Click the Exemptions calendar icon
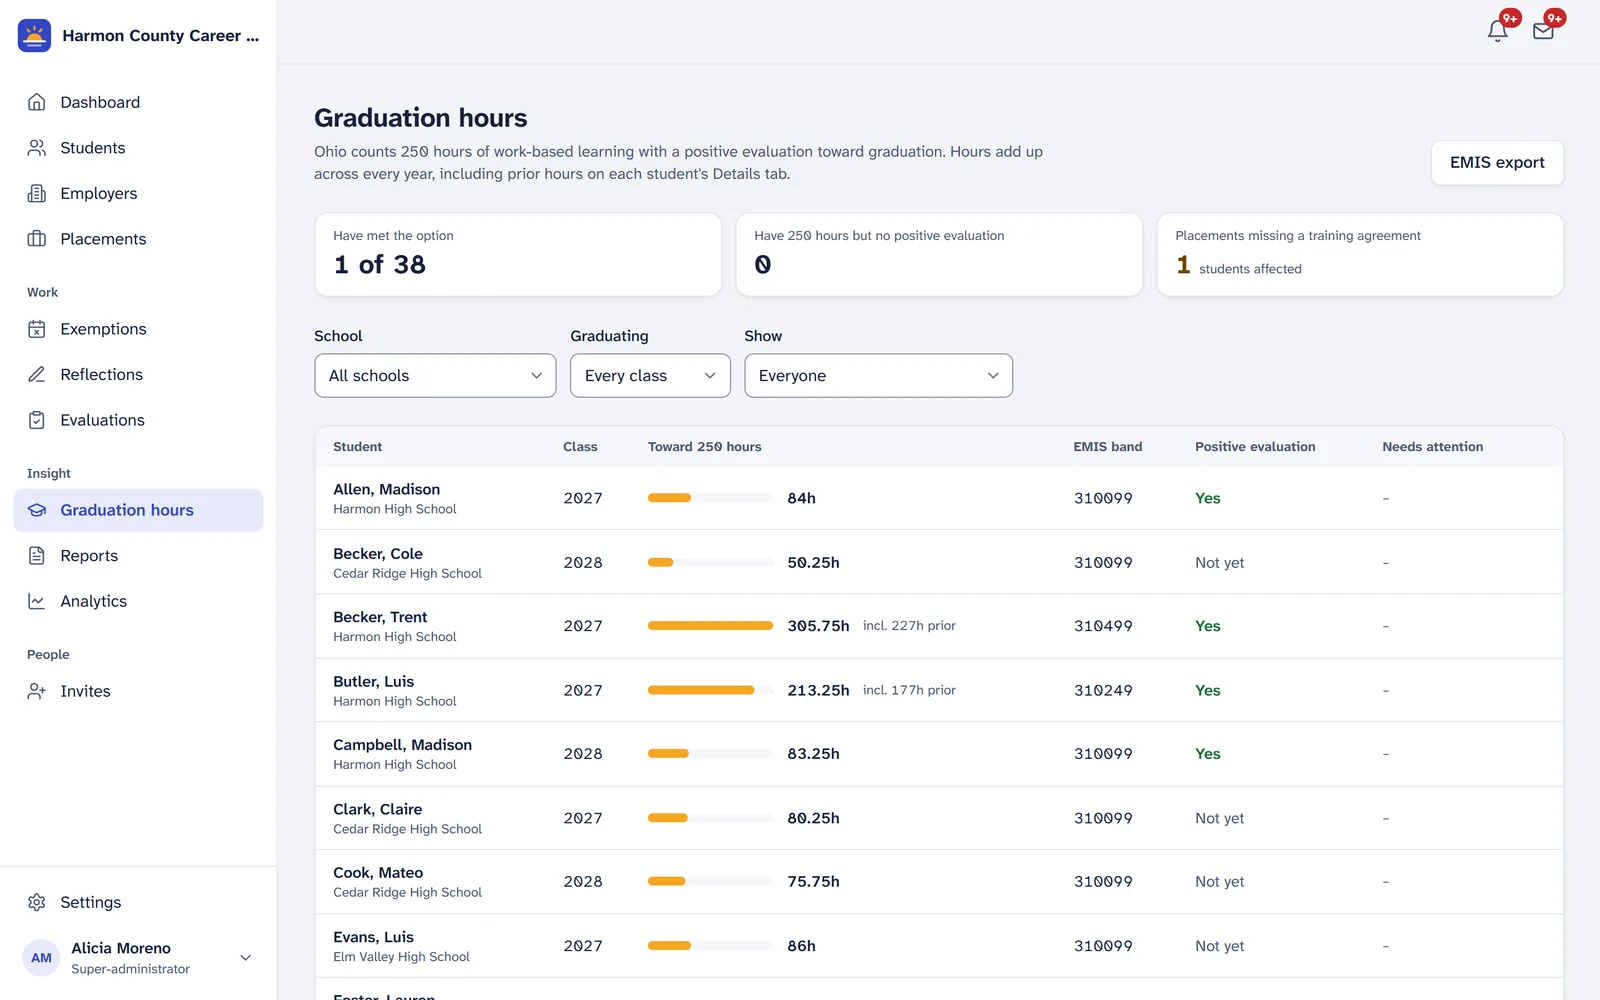The width and height of the screenshot is (1600, 1000). tap(37, 329)
